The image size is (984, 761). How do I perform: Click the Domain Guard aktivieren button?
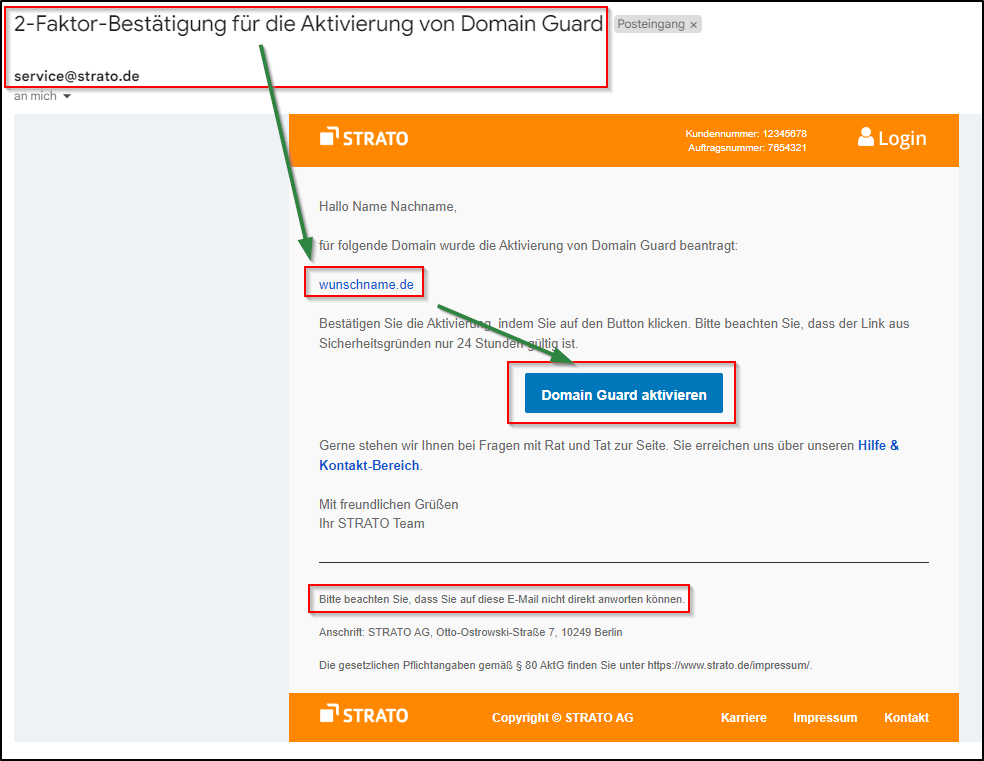tap(622, 394)
